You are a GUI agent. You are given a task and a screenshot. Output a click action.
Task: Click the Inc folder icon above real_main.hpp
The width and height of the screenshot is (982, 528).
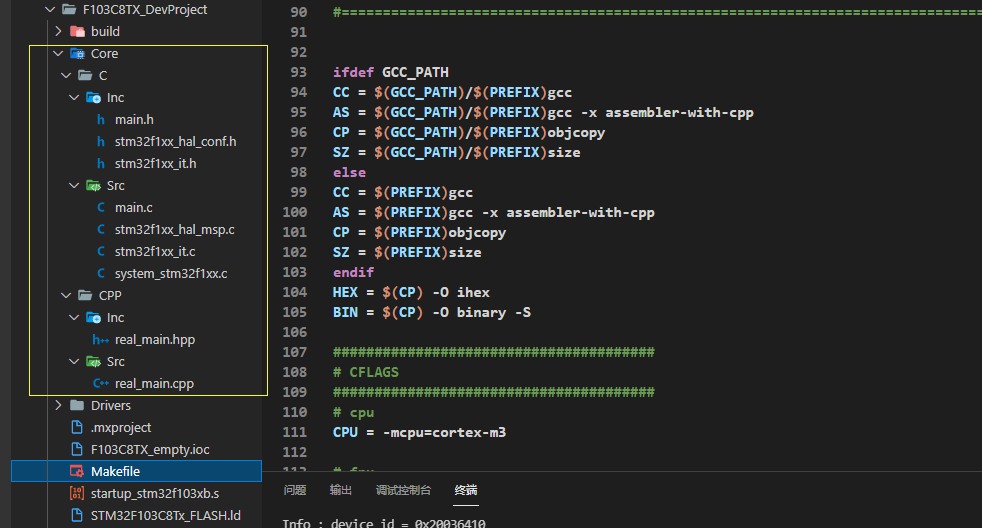click(x=93, y=318)
